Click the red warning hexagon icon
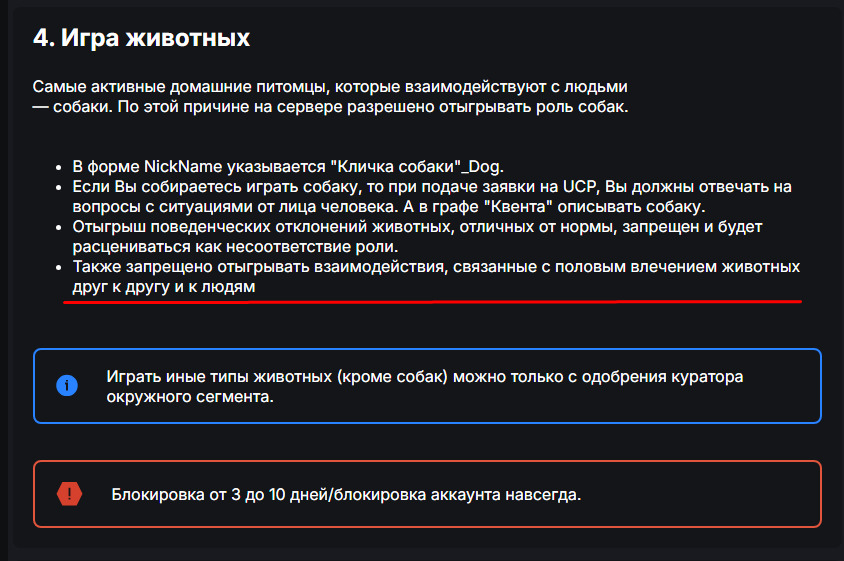844x561 pixels. click(x=69, y=494)
